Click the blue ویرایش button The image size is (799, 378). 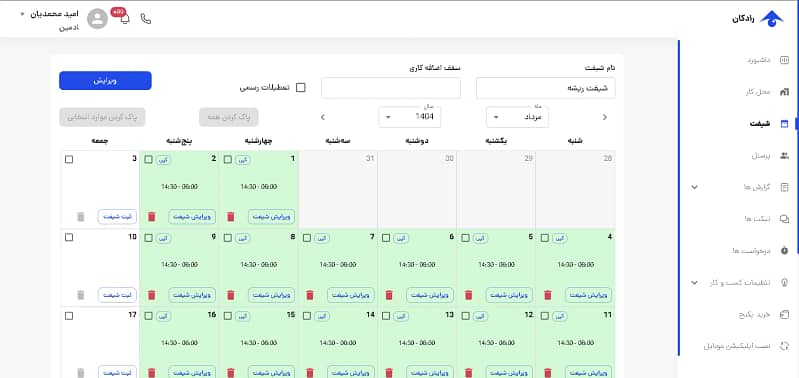pyautogui.click(x=105, y=80)
